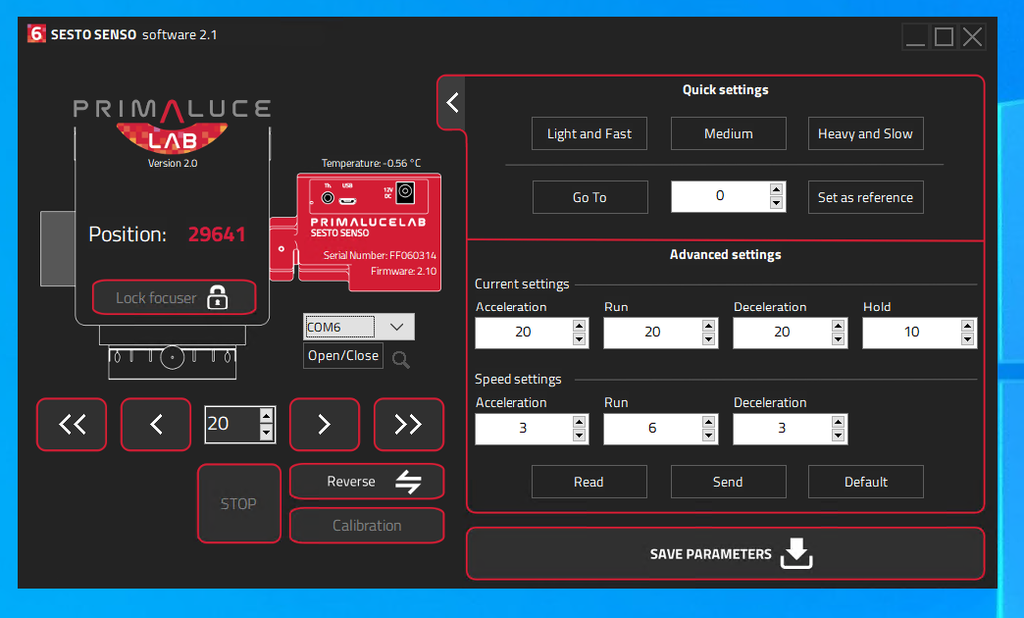Decrease Speed settings Acceleration value
This screenshot has width=1024, height=618.
tap(579, 435)
